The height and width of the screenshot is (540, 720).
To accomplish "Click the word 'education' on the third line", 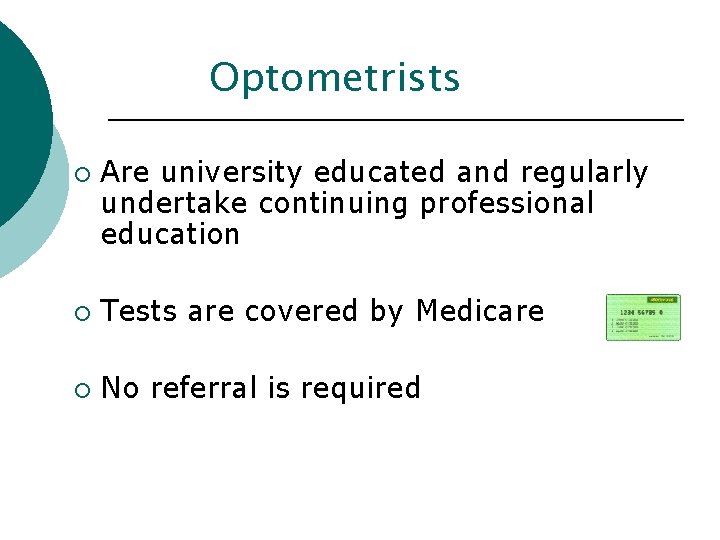I will (x=170, y=235).
